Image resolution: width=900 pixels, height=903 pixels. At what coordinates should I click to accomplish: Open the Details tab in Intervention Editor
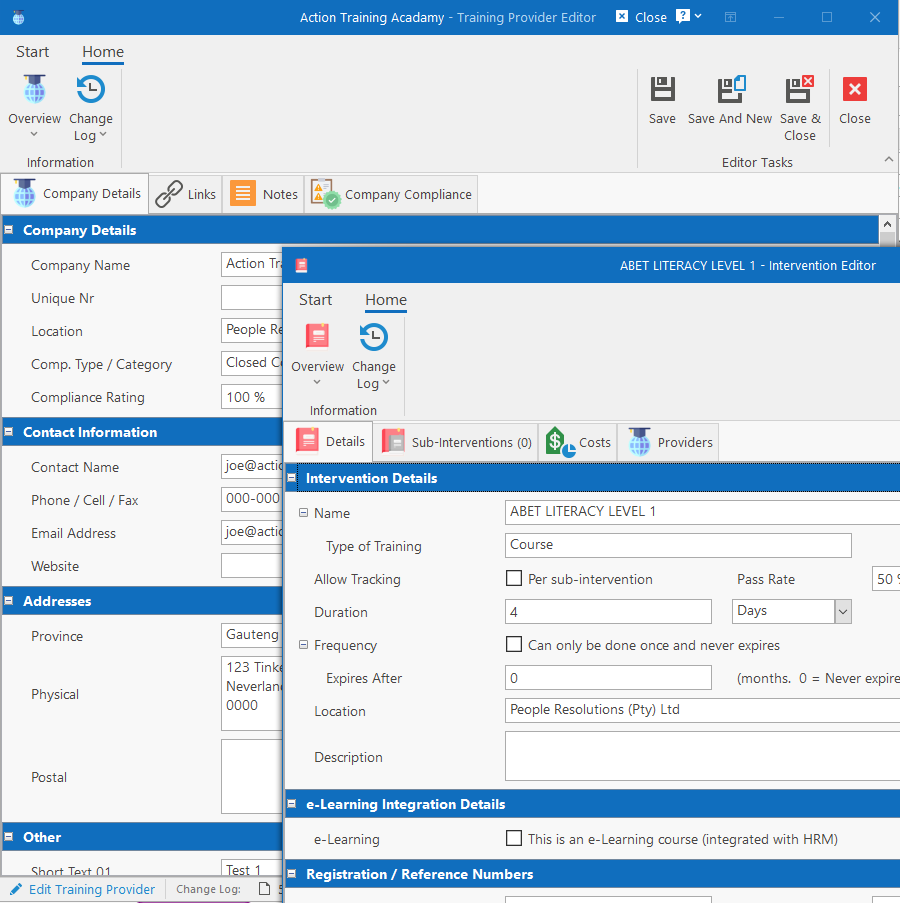tap(329, 442)
